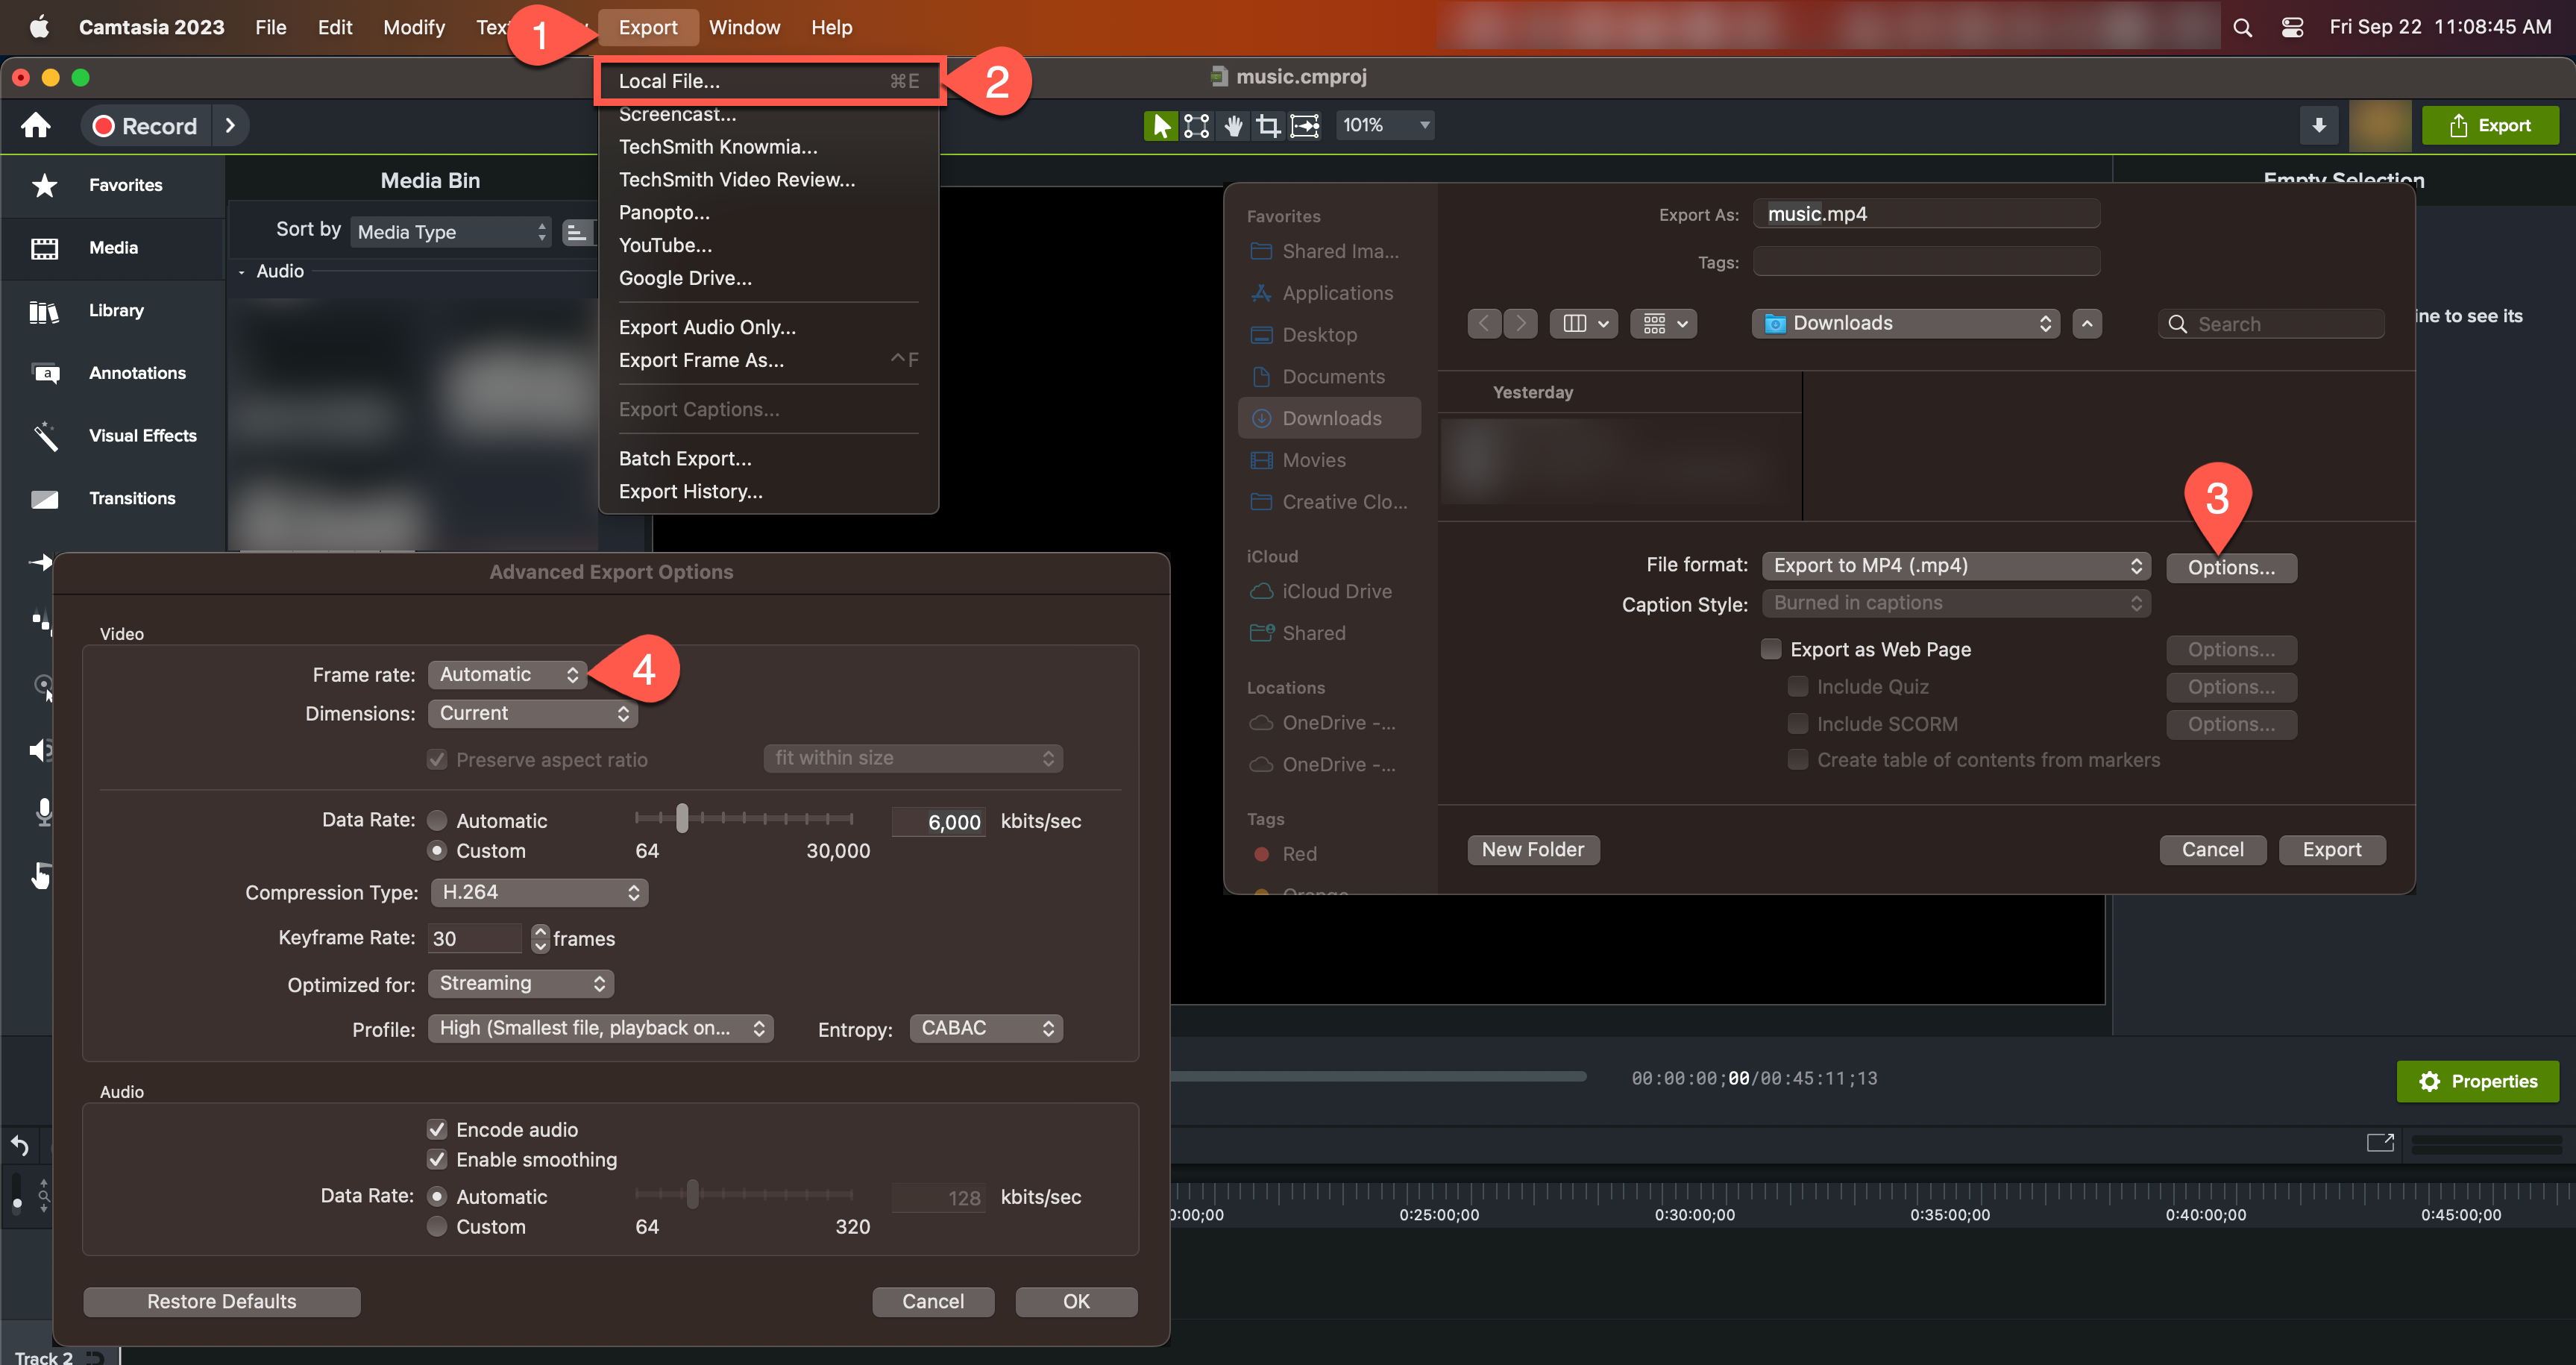This screenshot has height=1365, width=2576.
Task: Click the Home icon in the toolbar
Action: pyautogui.click(x=36, y=125)
